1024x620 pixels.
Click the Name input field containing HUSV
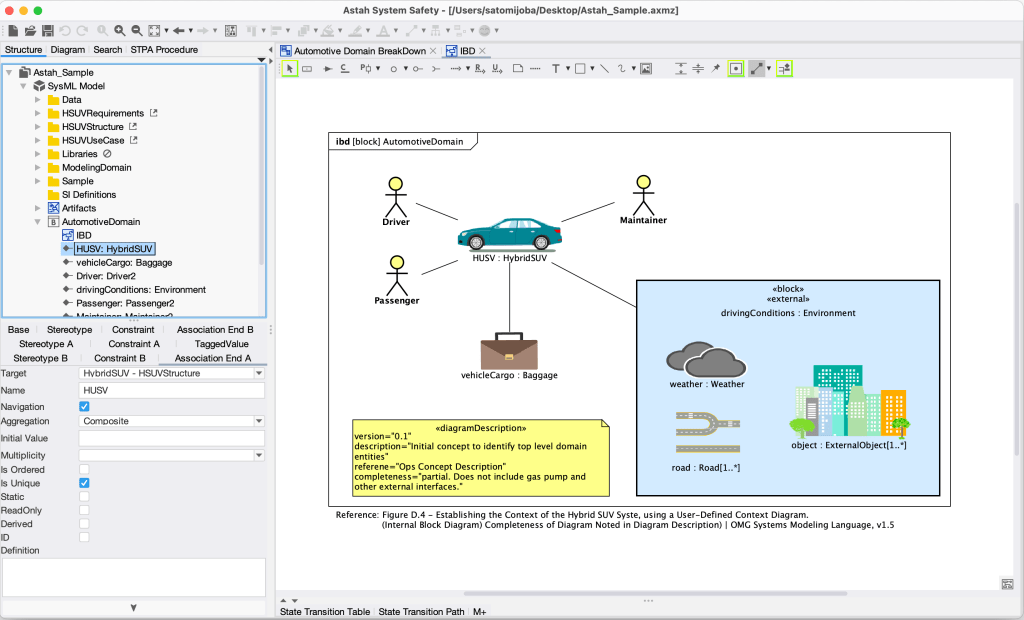(171, 390)
